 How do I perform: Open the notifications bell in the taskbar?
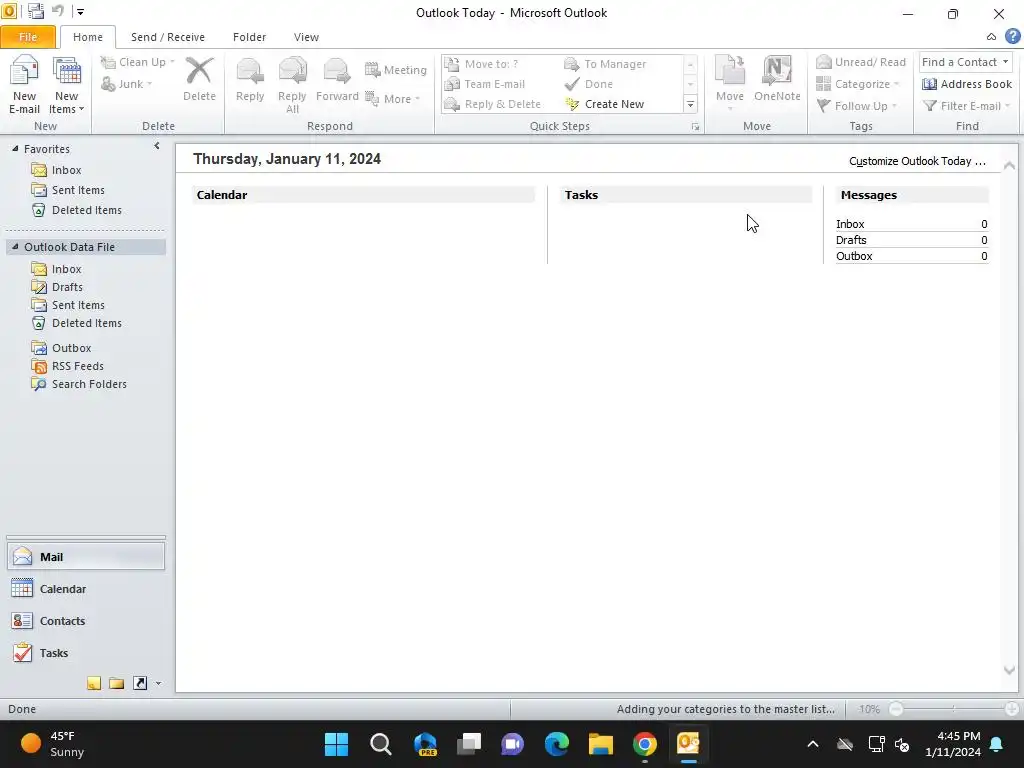click(x=997, y=744)
